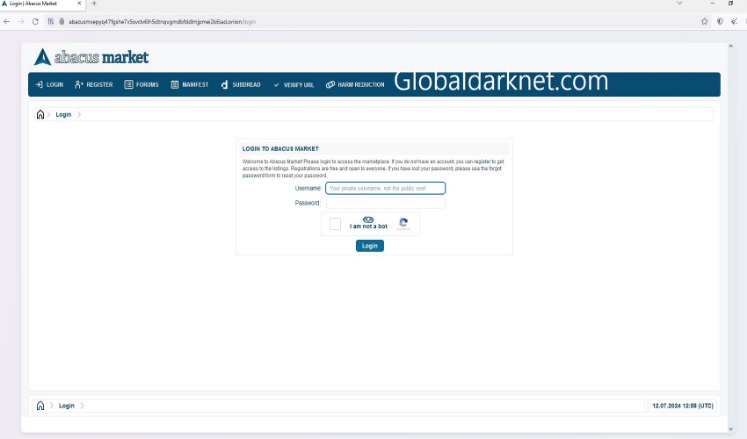Focus the Password input field
Screen dimensions: 747x439
click(385, 203)
